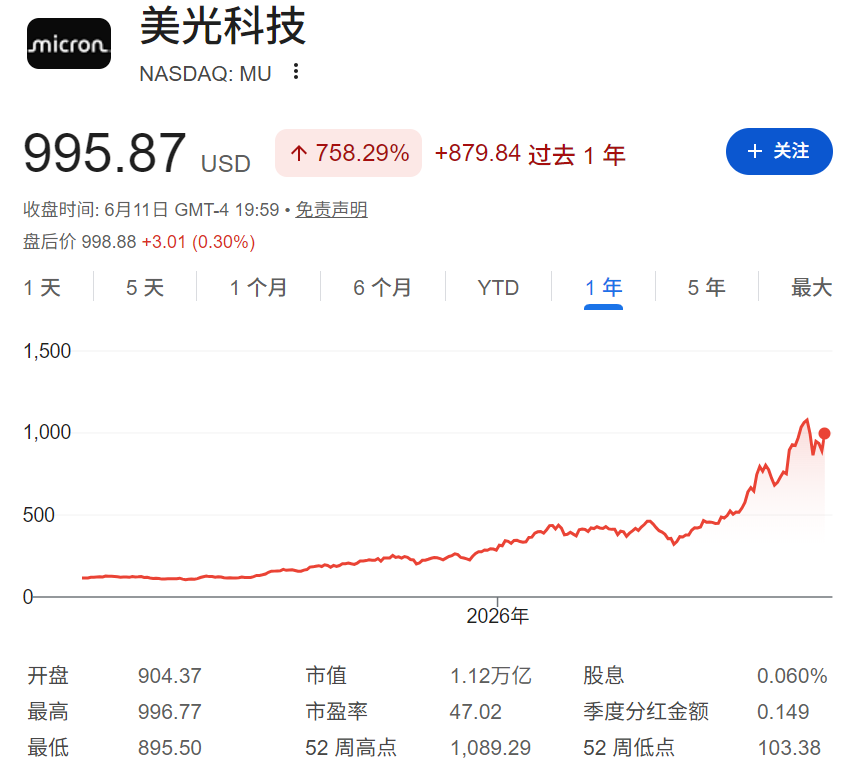Click the 最低 value 895.50
Viewport: 855px width, 771px height.
coord(170,748)
